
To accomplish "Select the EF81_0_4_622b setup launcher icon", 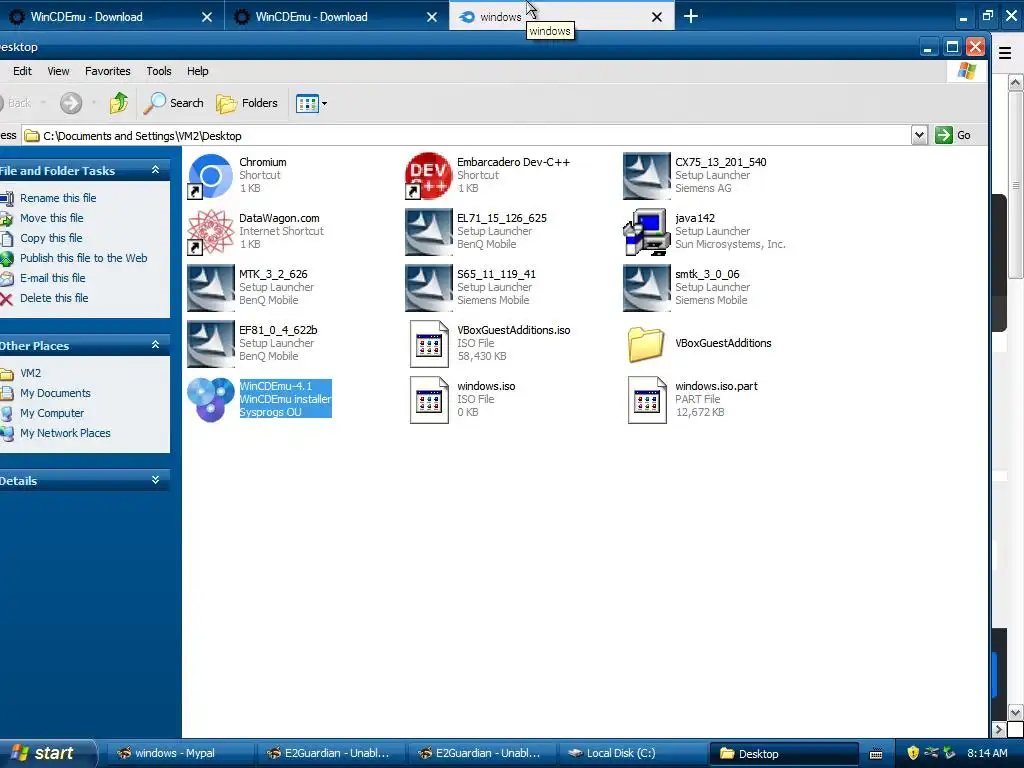I will 210,344.
